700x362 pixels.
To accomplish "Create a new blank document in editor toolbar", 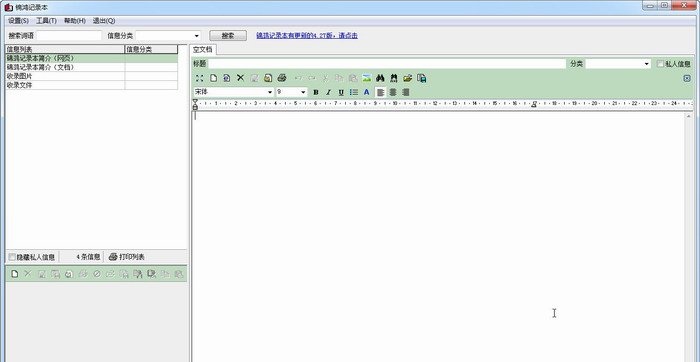I will click(213, 78).
